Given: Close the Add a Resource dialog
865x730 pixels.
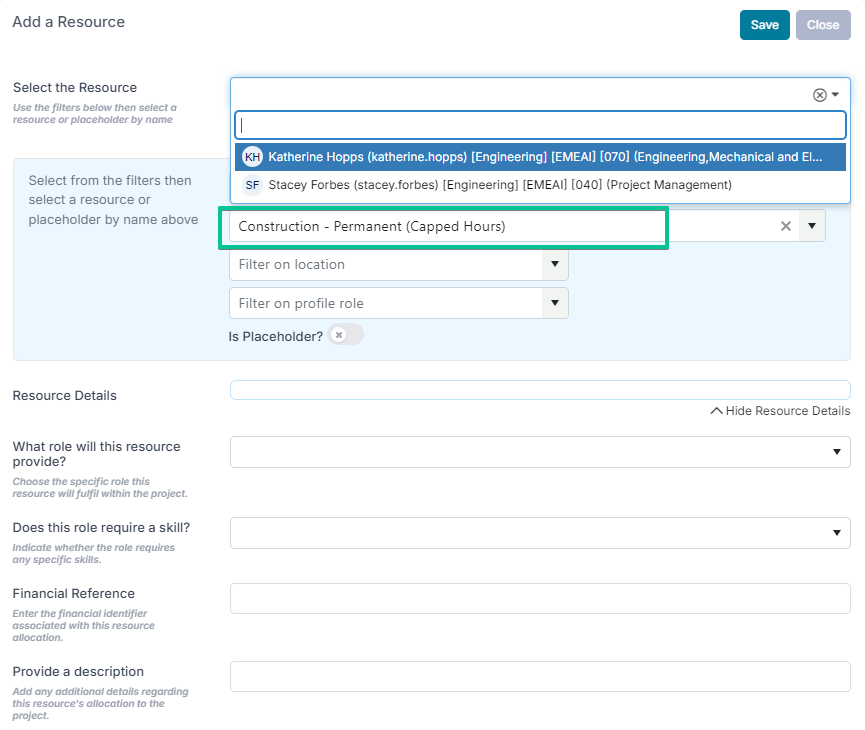Looking at the screenshot, I should click(823, 25).
